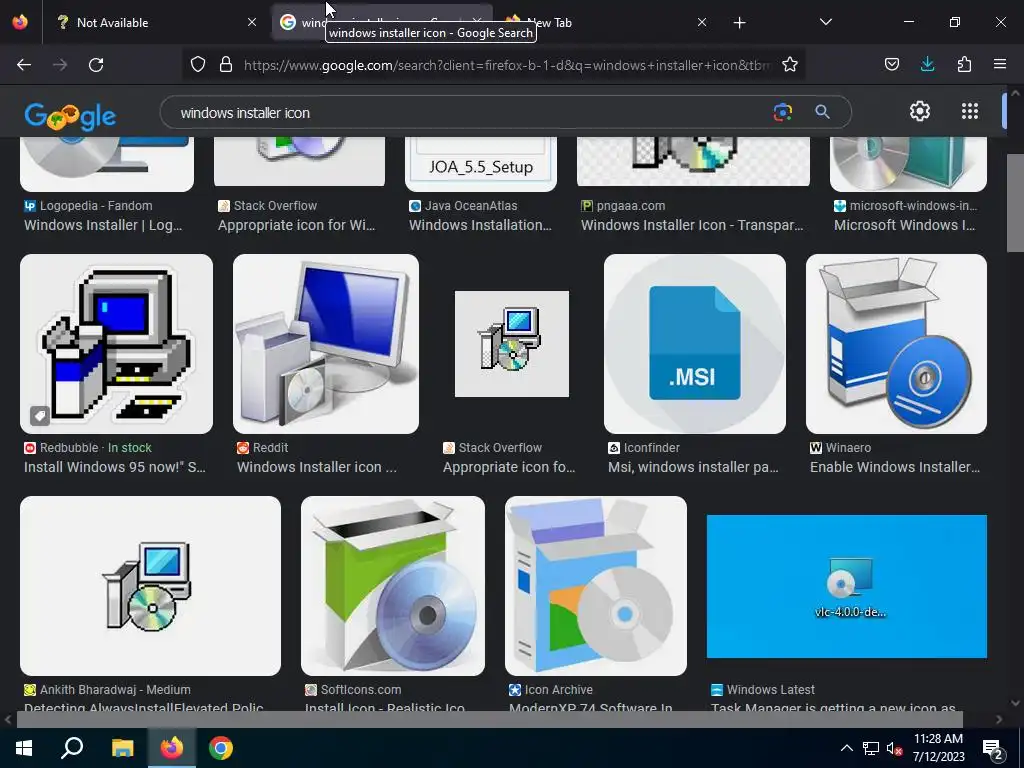Image resolution: width=1024 pixels, height=768 pixels.
Task: Click the padlock site information icon
Action: (226, 65)
